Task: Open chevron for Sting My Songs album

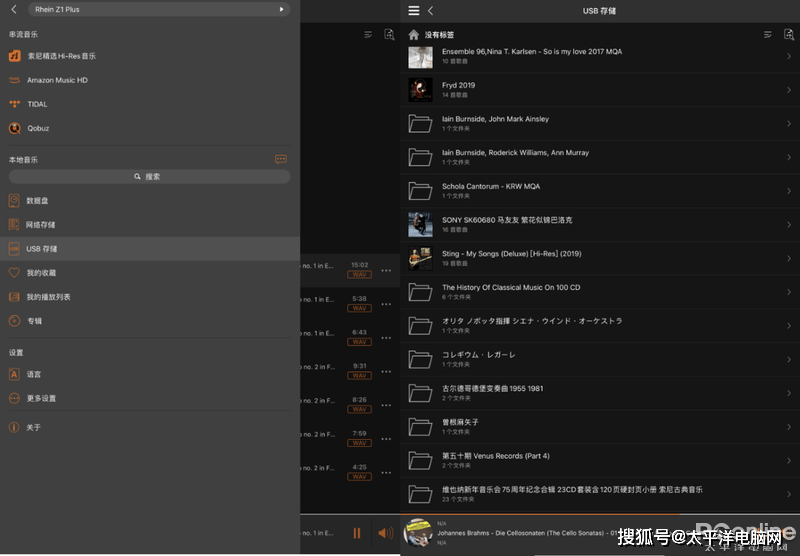Action: [788, 258]
